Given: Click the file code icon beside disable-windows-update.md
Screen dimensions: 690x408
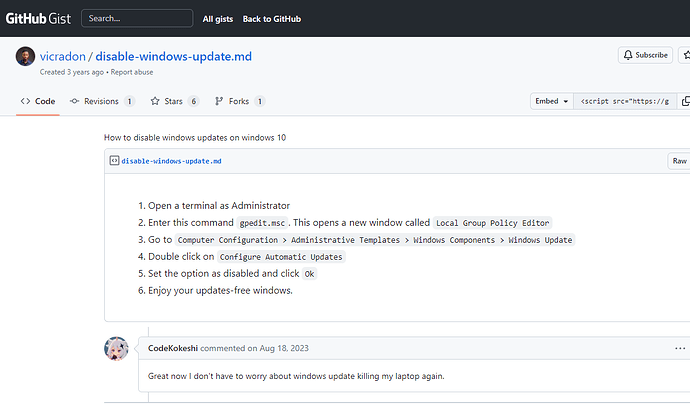Looking at the screenshot, I should tap(114, 160).
